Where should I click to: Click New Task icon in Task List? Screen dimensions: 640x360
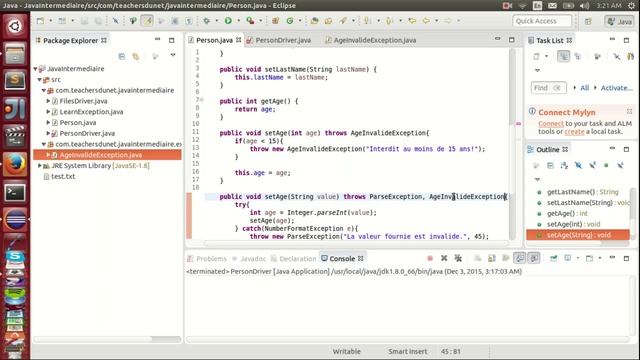536,56
